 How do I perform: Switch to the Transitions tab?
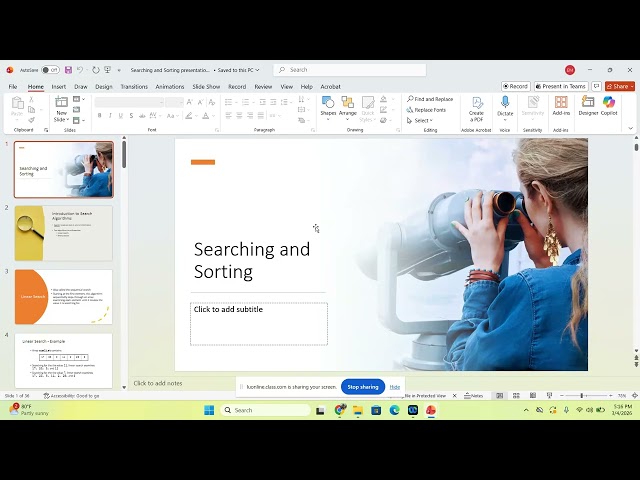click(x=134, y=87)
